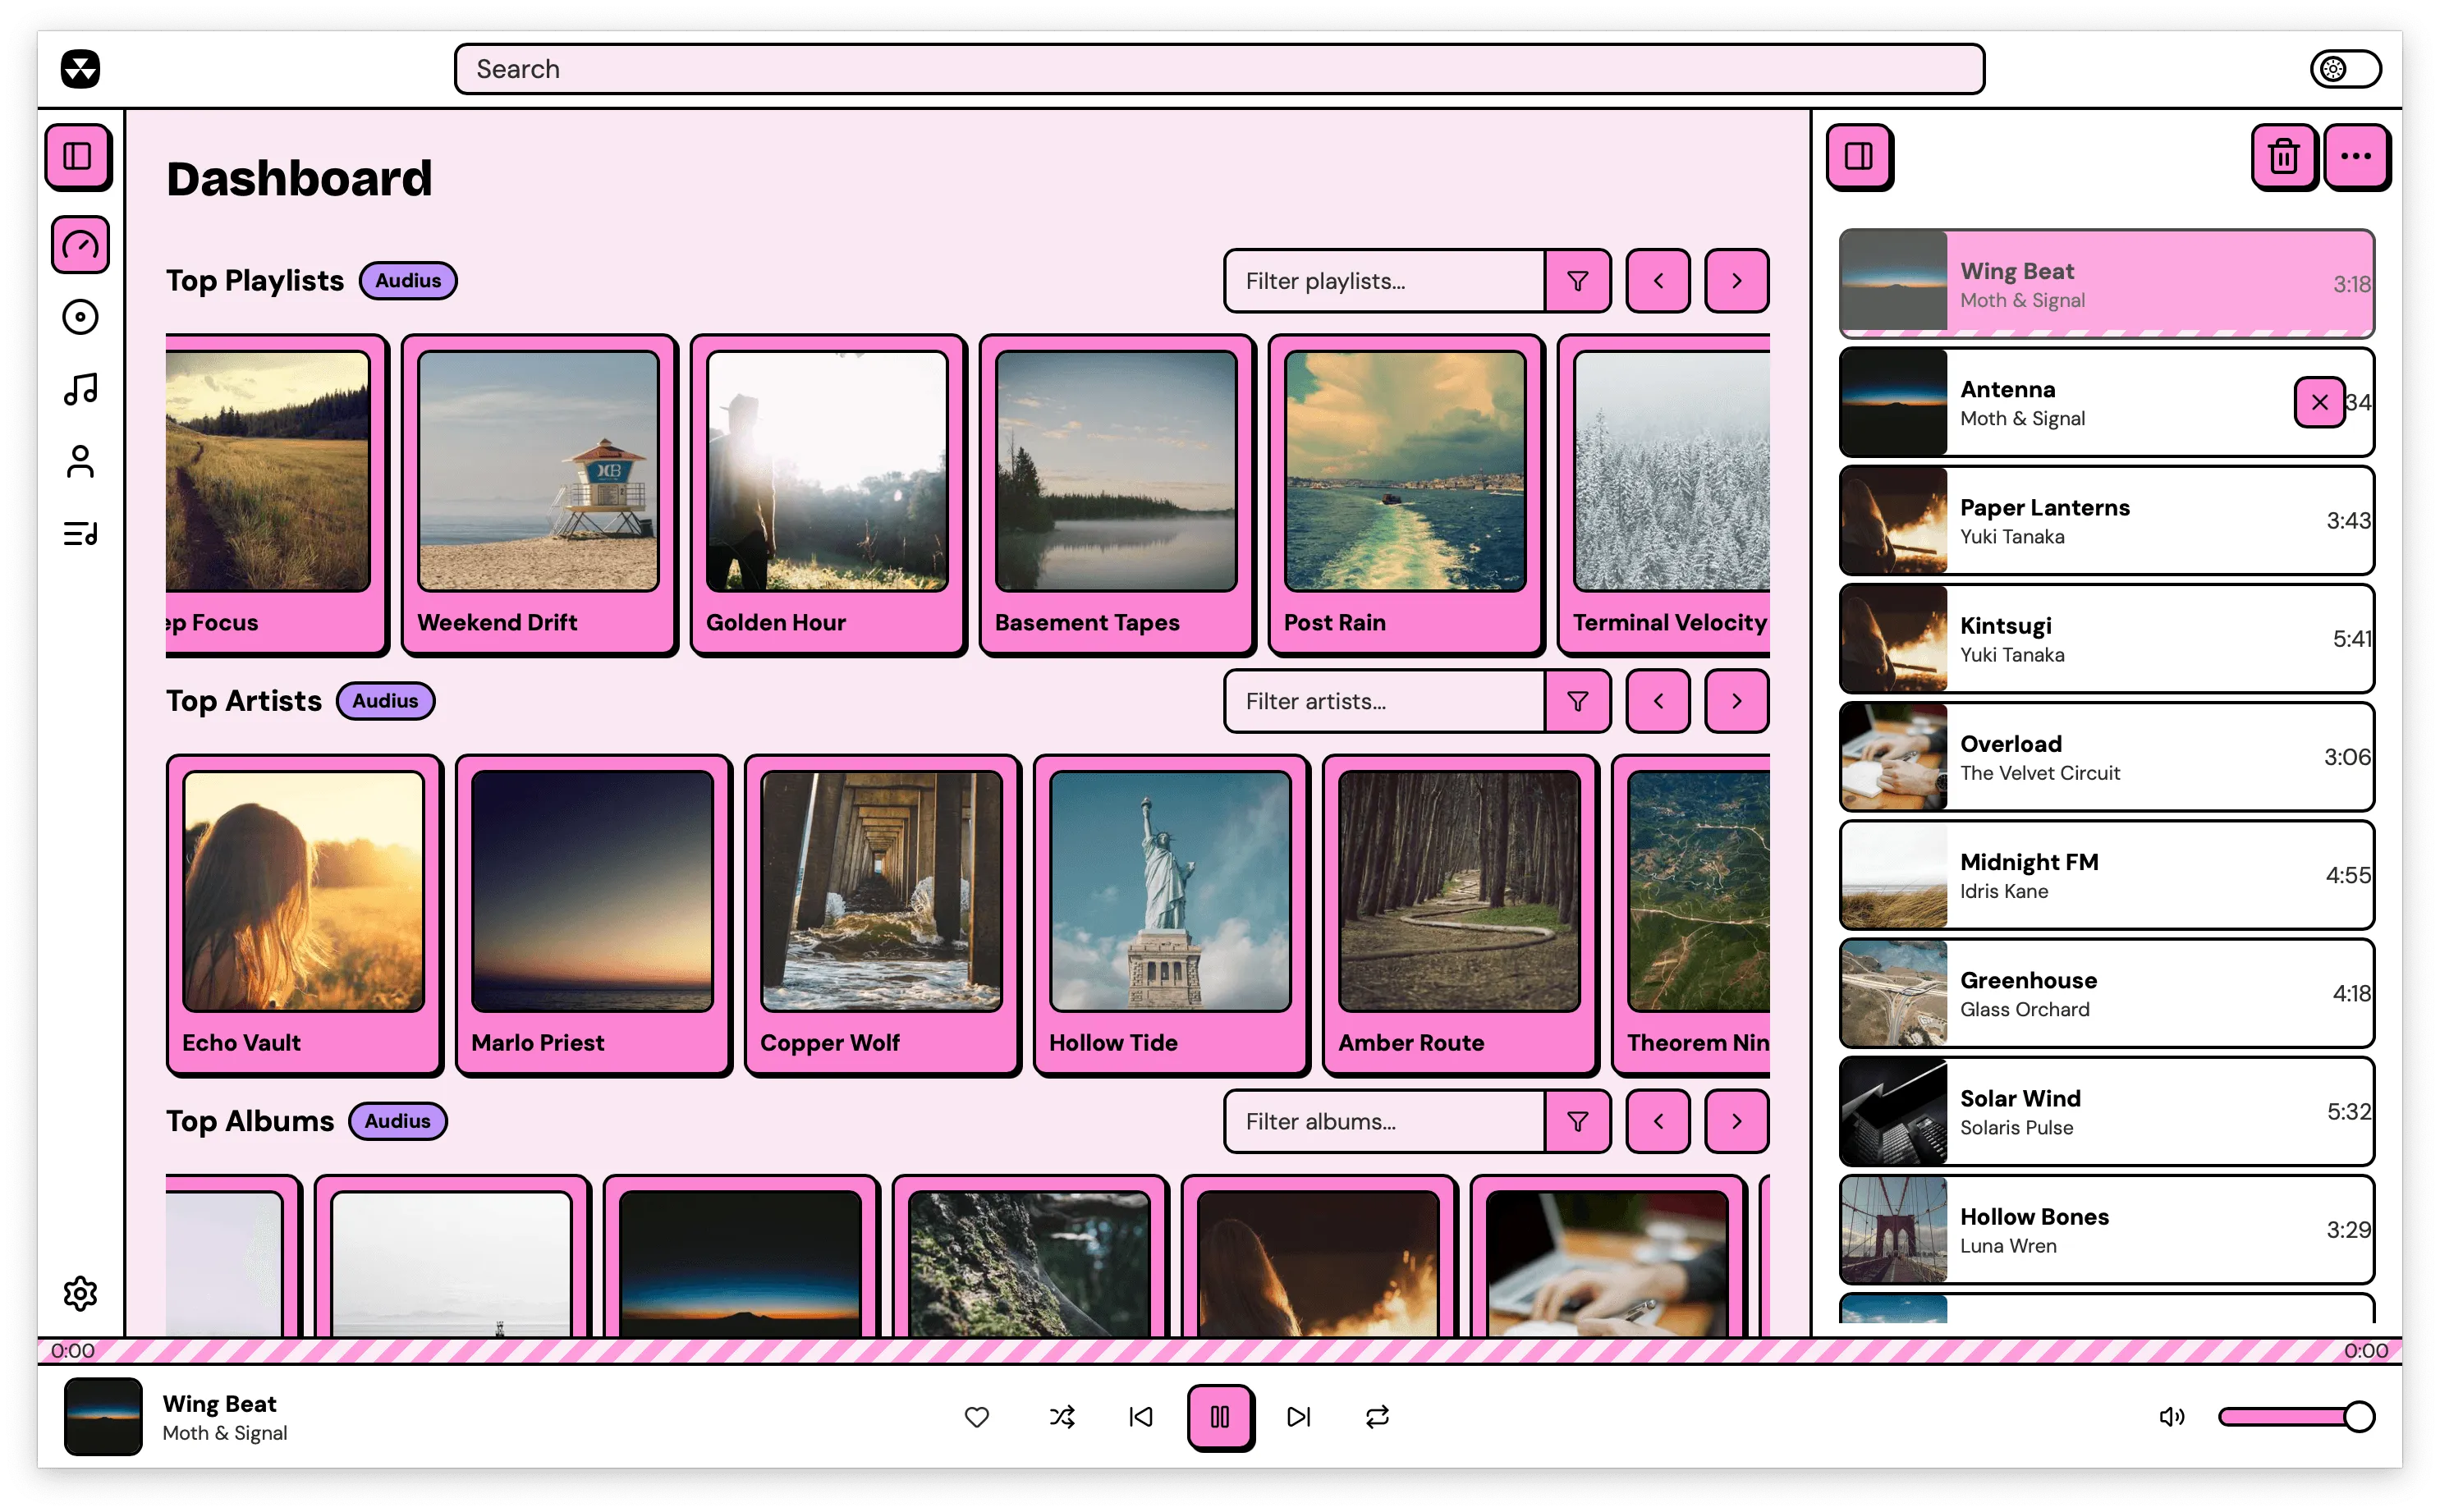Screen dimensions: 2440x1512
Task: Open the Artists person icon page
Action: point(80,461)
